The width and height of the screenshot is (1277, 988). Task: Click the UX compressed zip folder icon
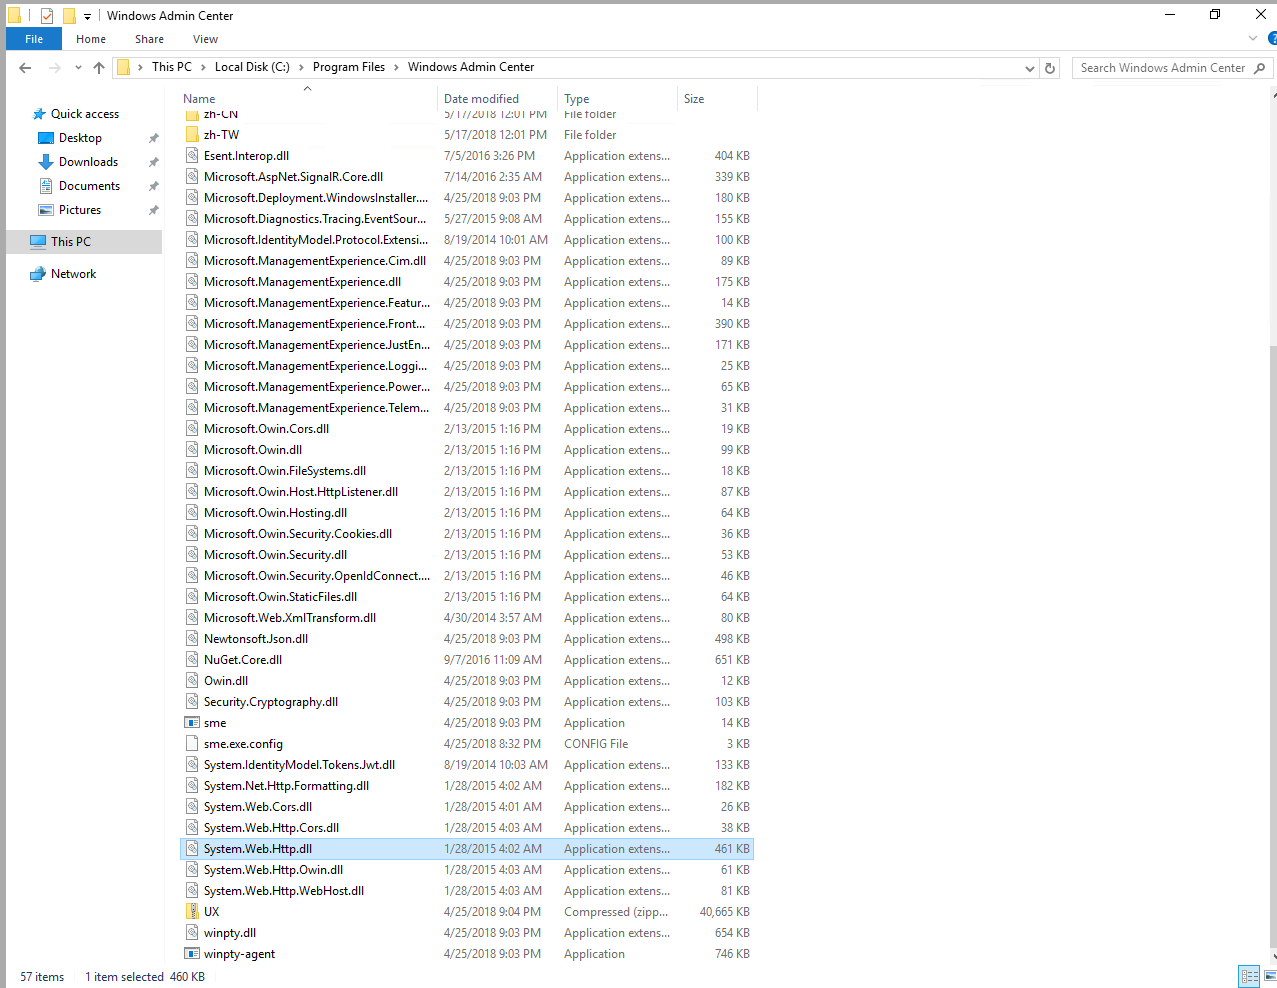coord(192,912)
